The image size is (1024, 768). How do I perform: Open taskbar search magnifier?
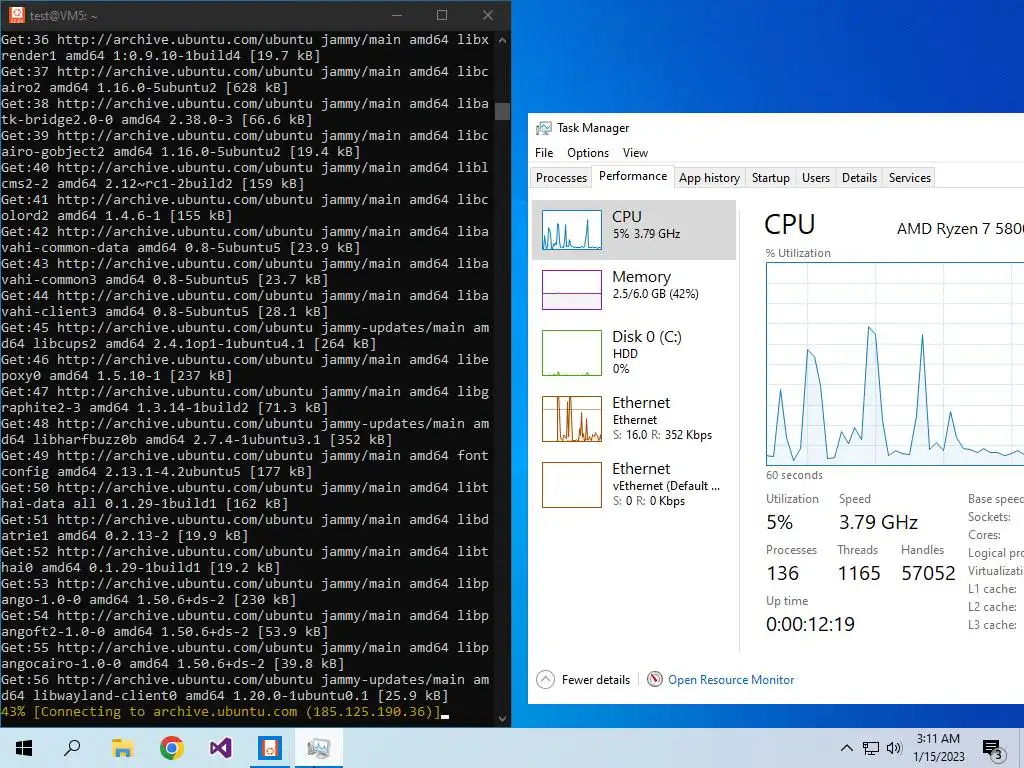[x=72, y=748]
